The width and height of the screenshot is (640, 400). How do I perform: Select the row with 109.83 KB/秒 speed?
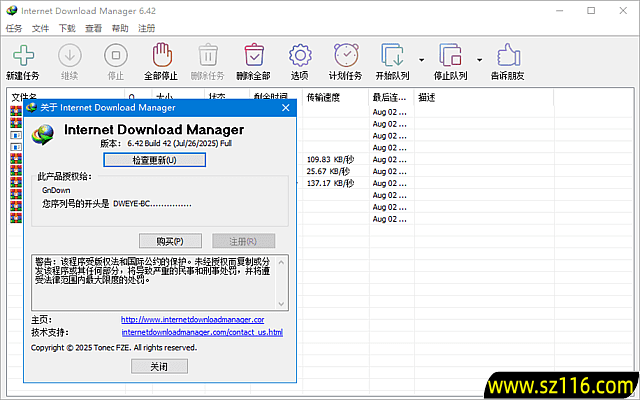coord(465,160)
